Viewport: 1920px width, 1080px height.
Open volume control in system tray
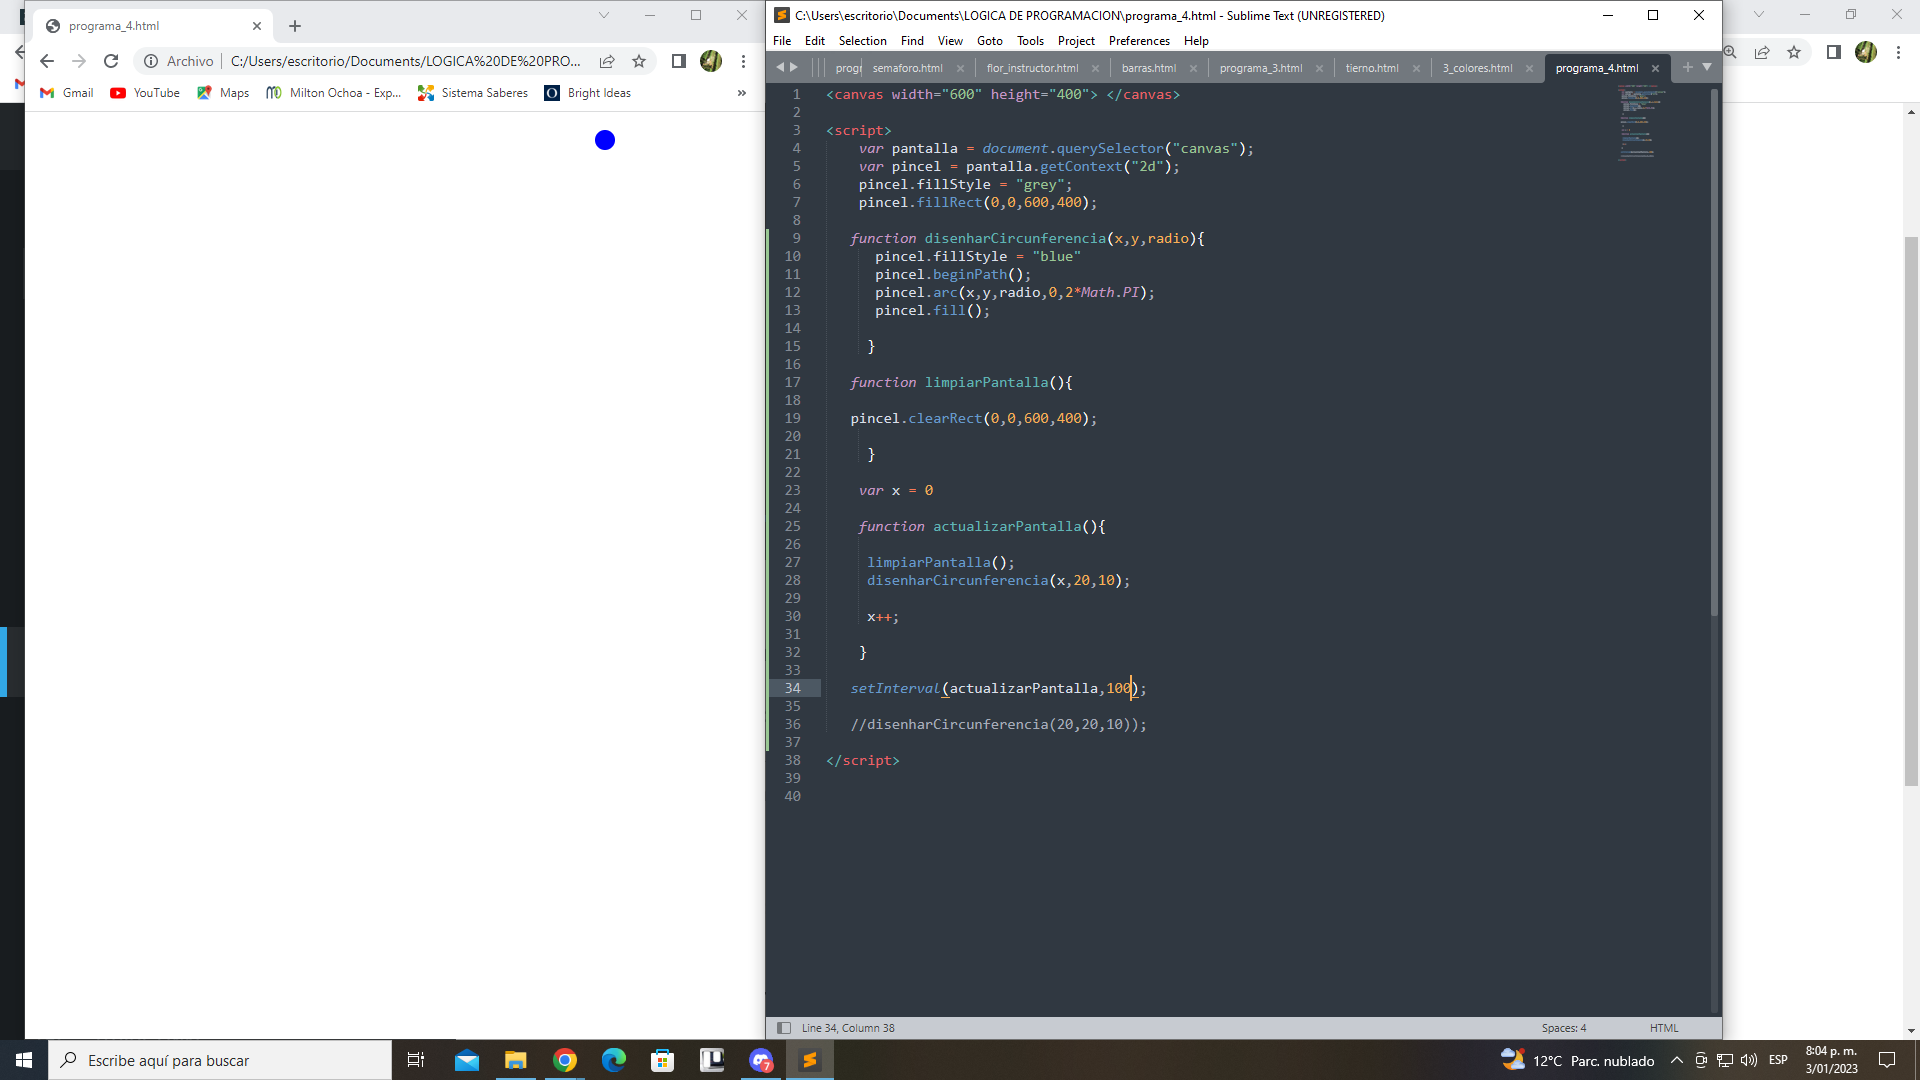click(1749, 1060)
